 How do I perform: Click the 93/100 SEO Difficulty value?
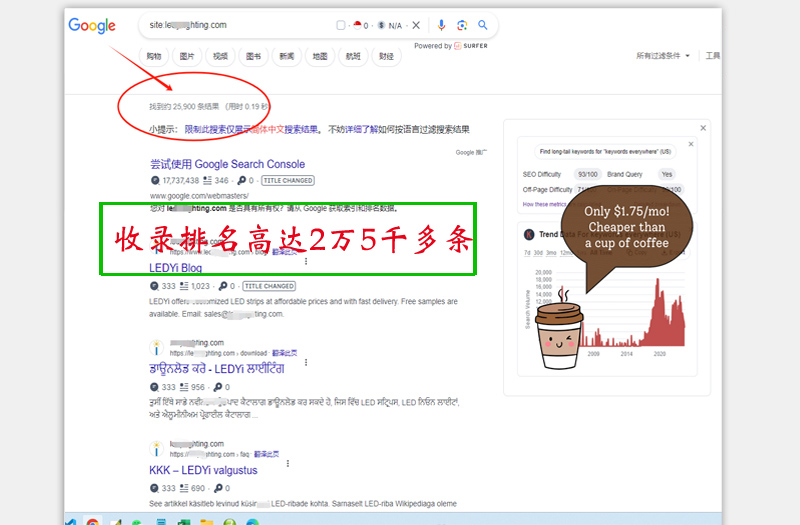(x=587, y=174)
